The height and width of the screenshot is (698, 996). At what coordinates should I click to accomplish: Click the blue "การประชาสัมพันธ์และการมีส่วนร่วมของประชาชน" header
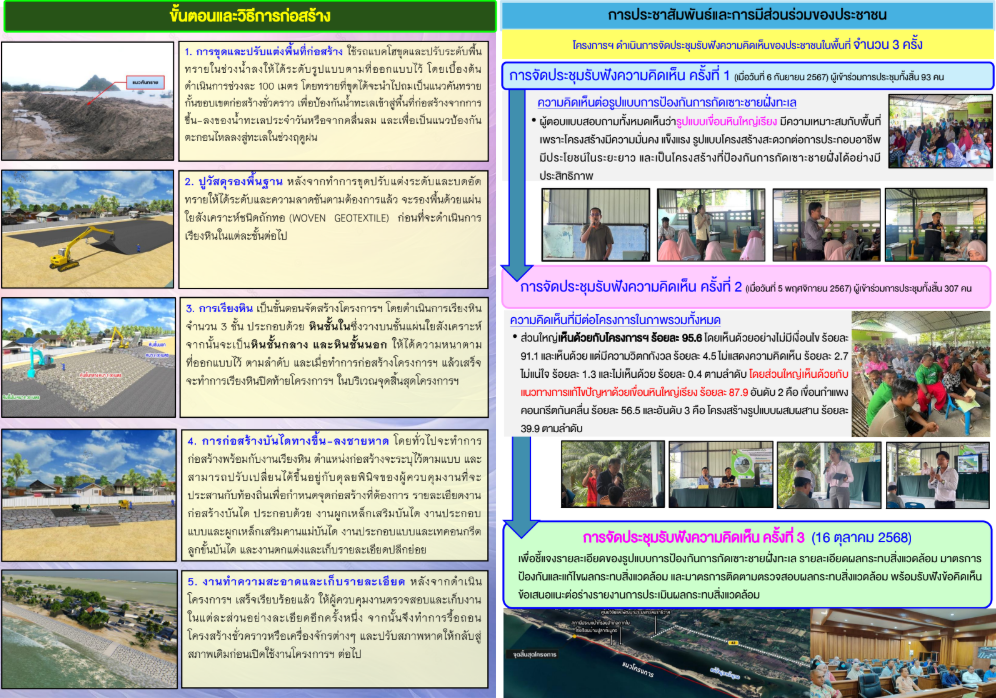(x=747, y=16)
